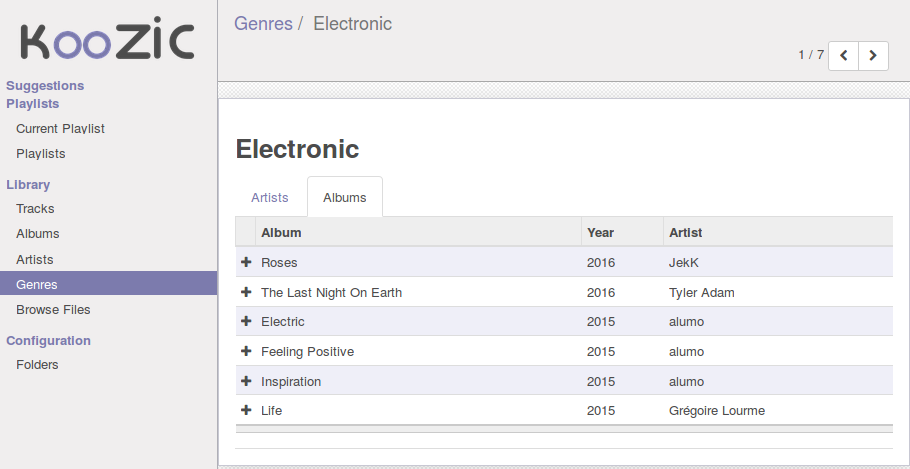Image resolution: width=910 pixels, height=469 pixels.
Task: Go to previous genre with left arrow
Action: tap(843, 56)
